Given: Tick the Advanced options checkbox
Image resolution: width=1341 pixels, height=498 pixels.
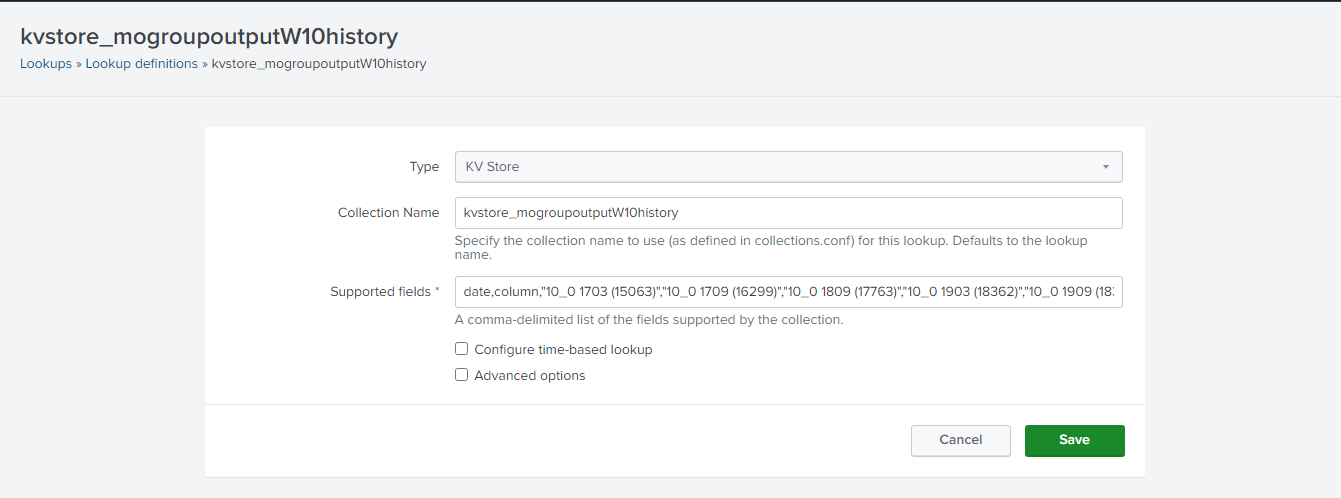Looking at the screenshot, I should [x=461, y=375].
